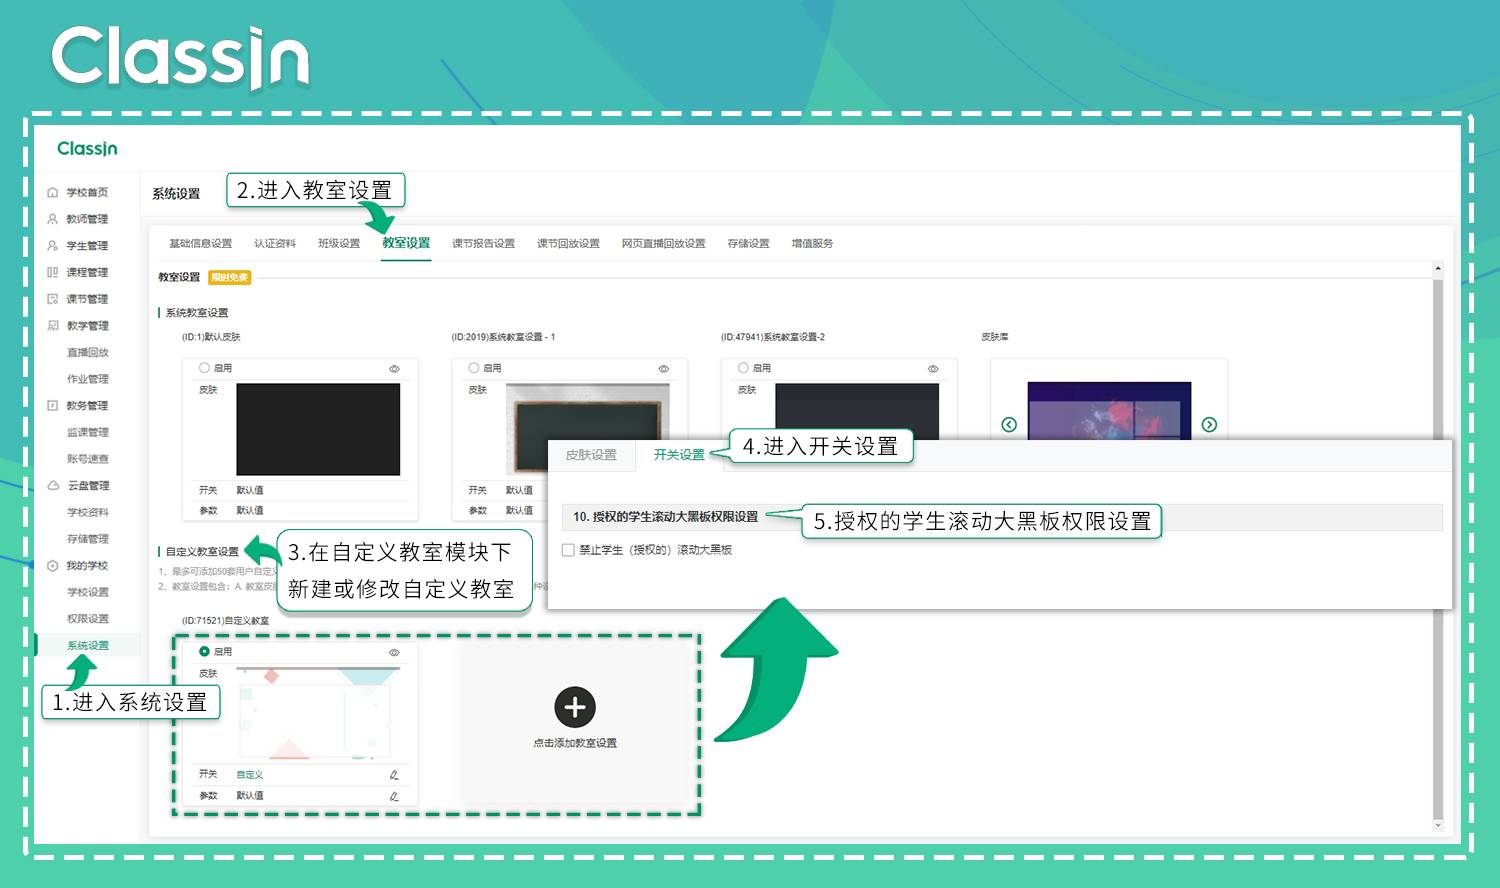Open 权限设置 in sidebar
This screenshot has height=888, width=1500.
(88, 619)
